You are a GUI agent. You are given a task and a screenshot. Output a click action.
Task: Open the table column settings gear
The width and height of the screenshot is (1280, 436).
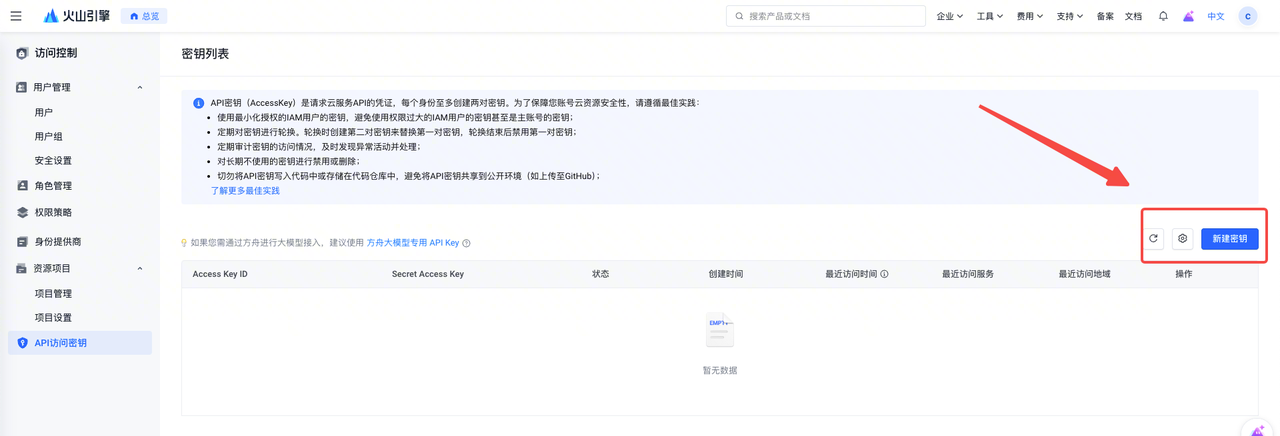[x=1182, y=239]
